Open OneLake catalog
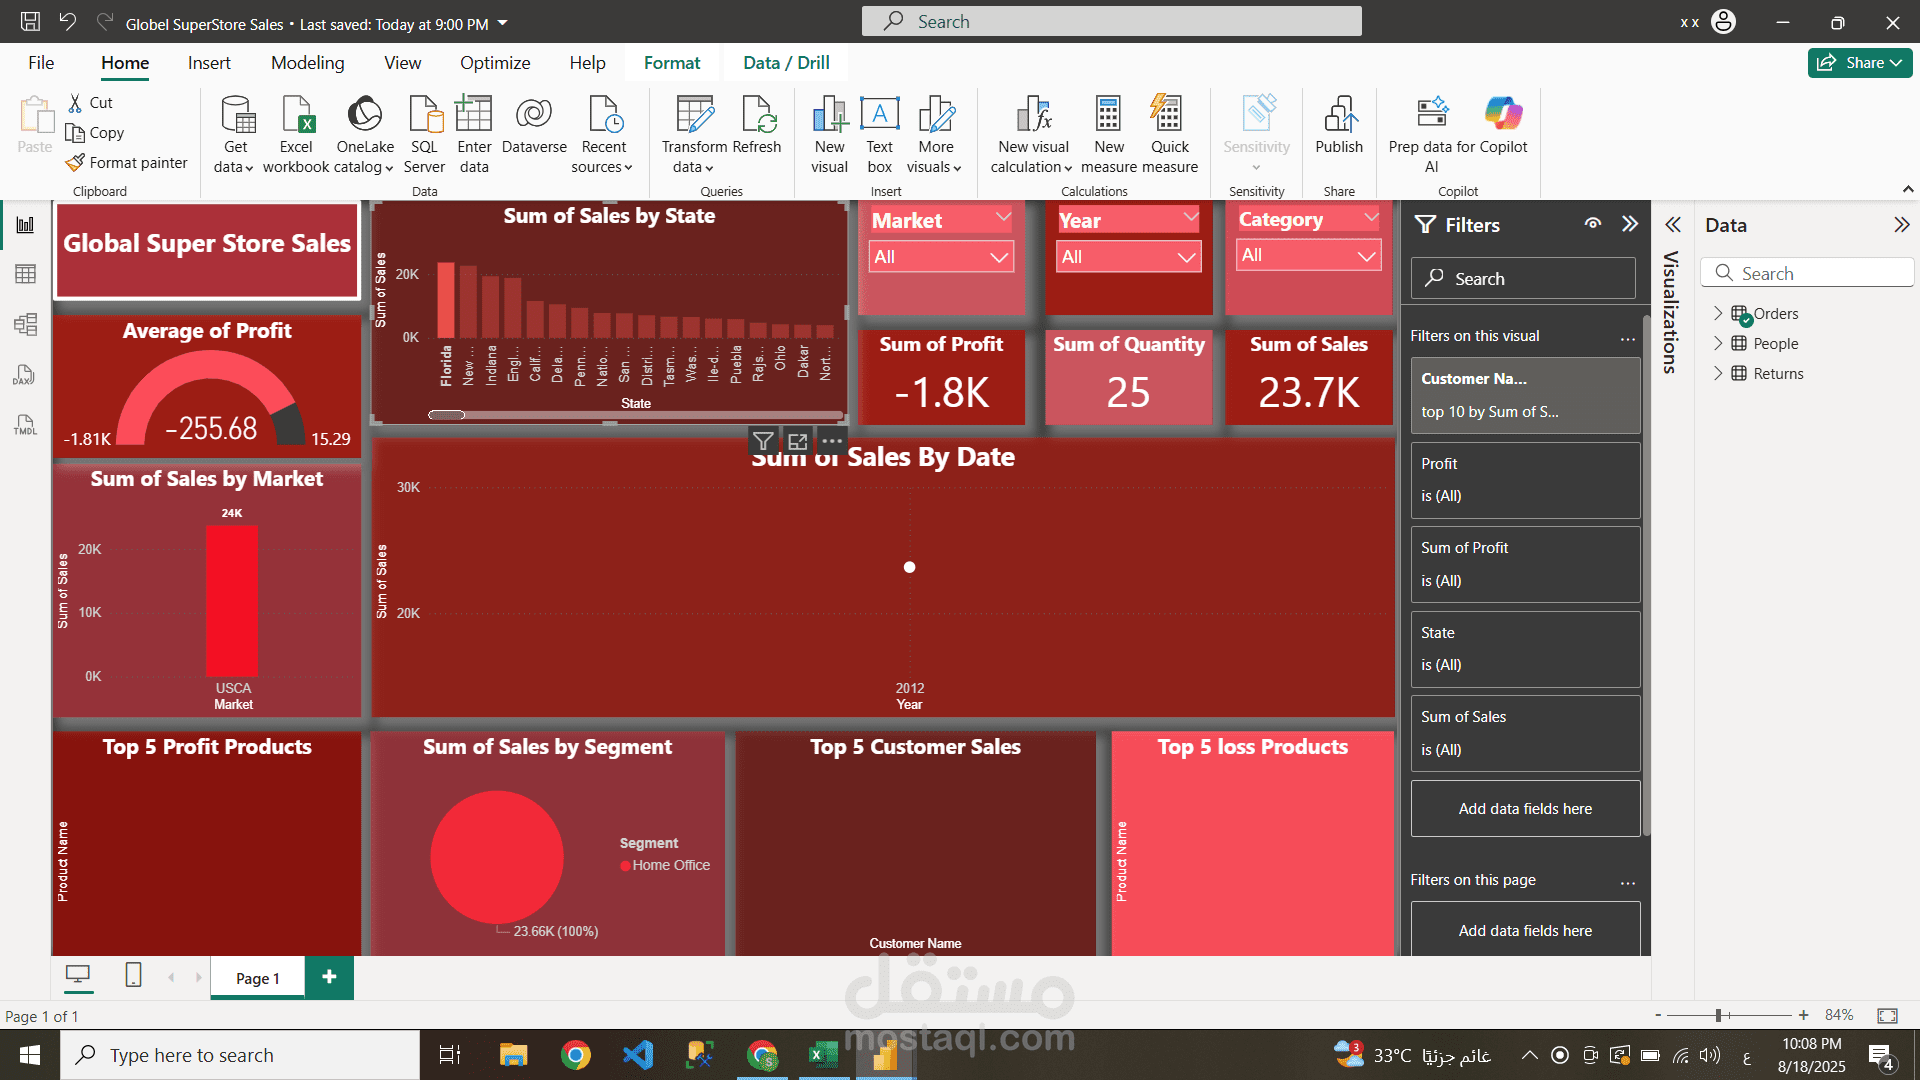This screenshot has width=1920, height=1080. (x=365, y=134)
